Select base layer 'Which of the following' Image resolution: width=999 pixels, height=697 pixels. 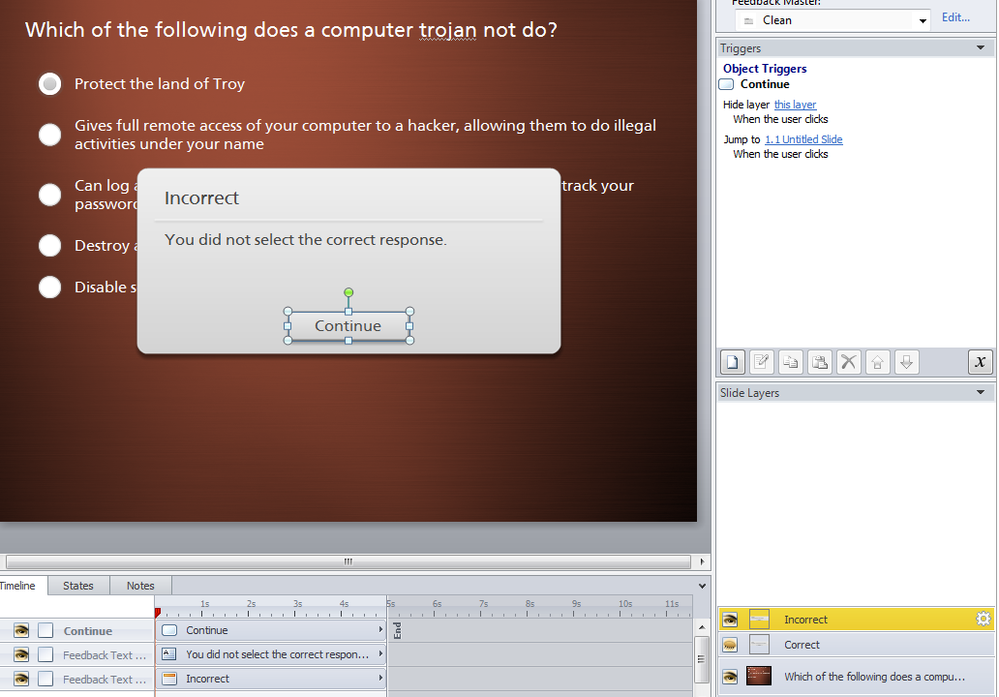tap(856, 676)
